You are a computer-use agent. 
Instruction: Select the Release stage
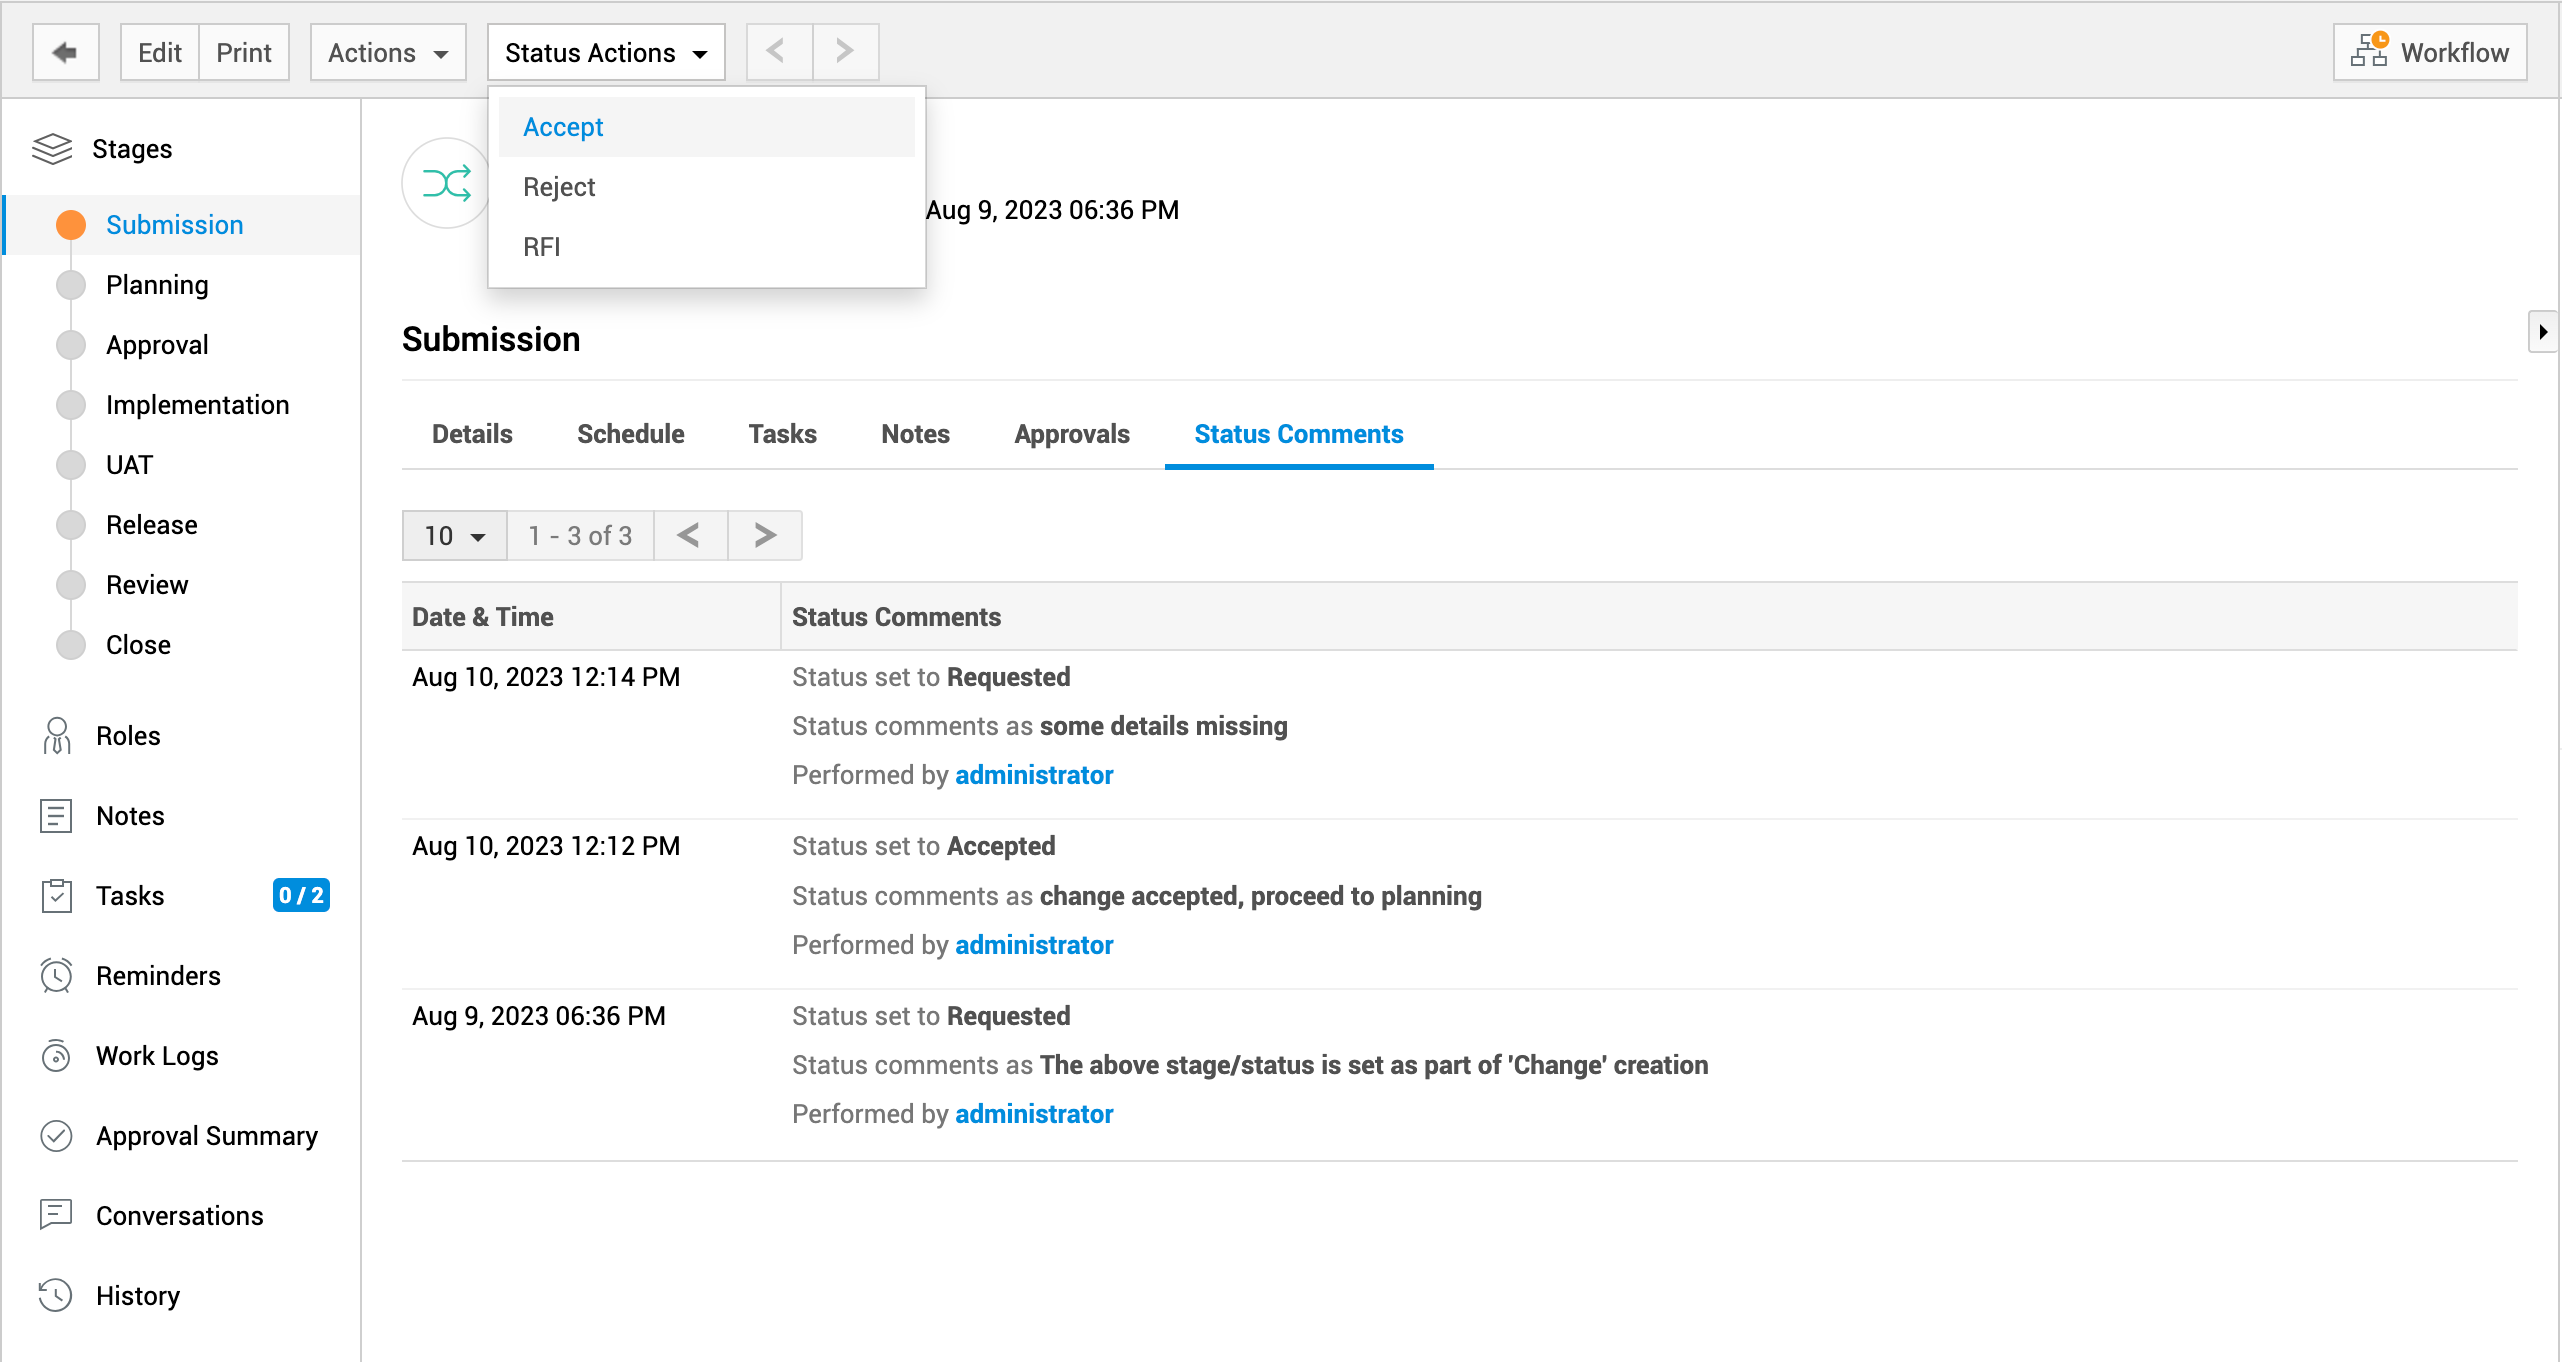pos(180,525)
